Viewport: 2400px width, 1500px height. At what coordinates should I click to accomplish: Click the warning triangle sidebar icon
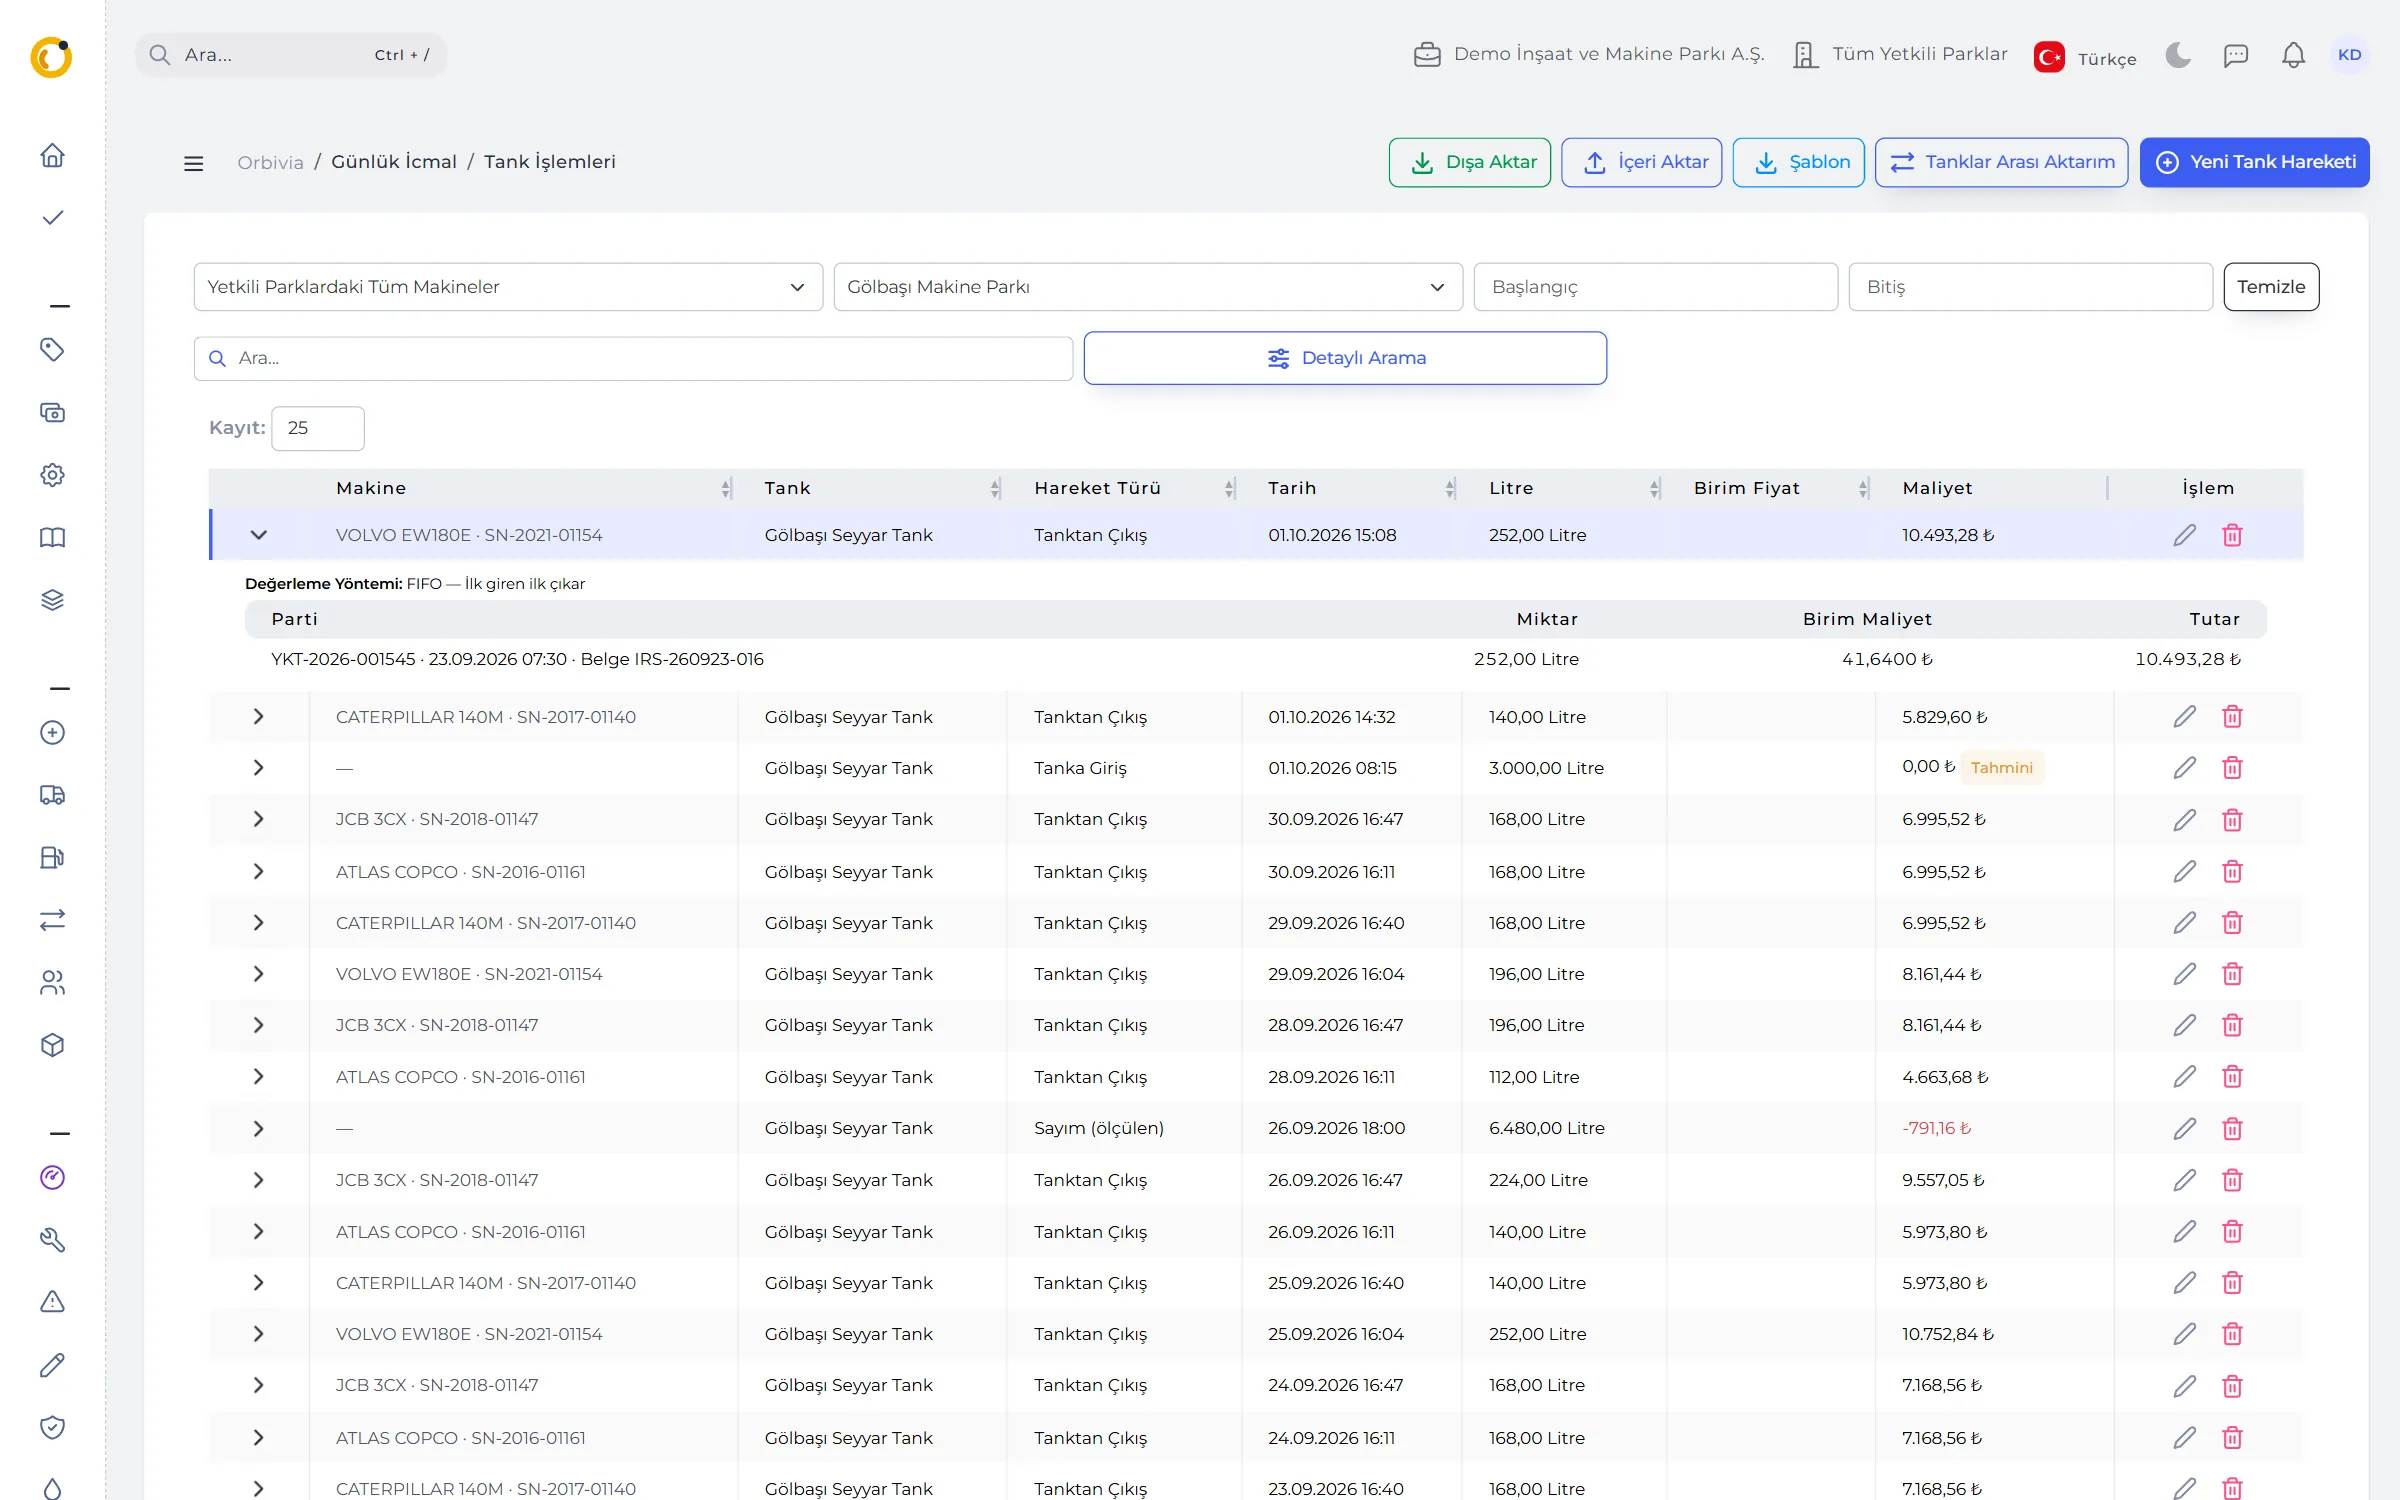point(52,1301)
